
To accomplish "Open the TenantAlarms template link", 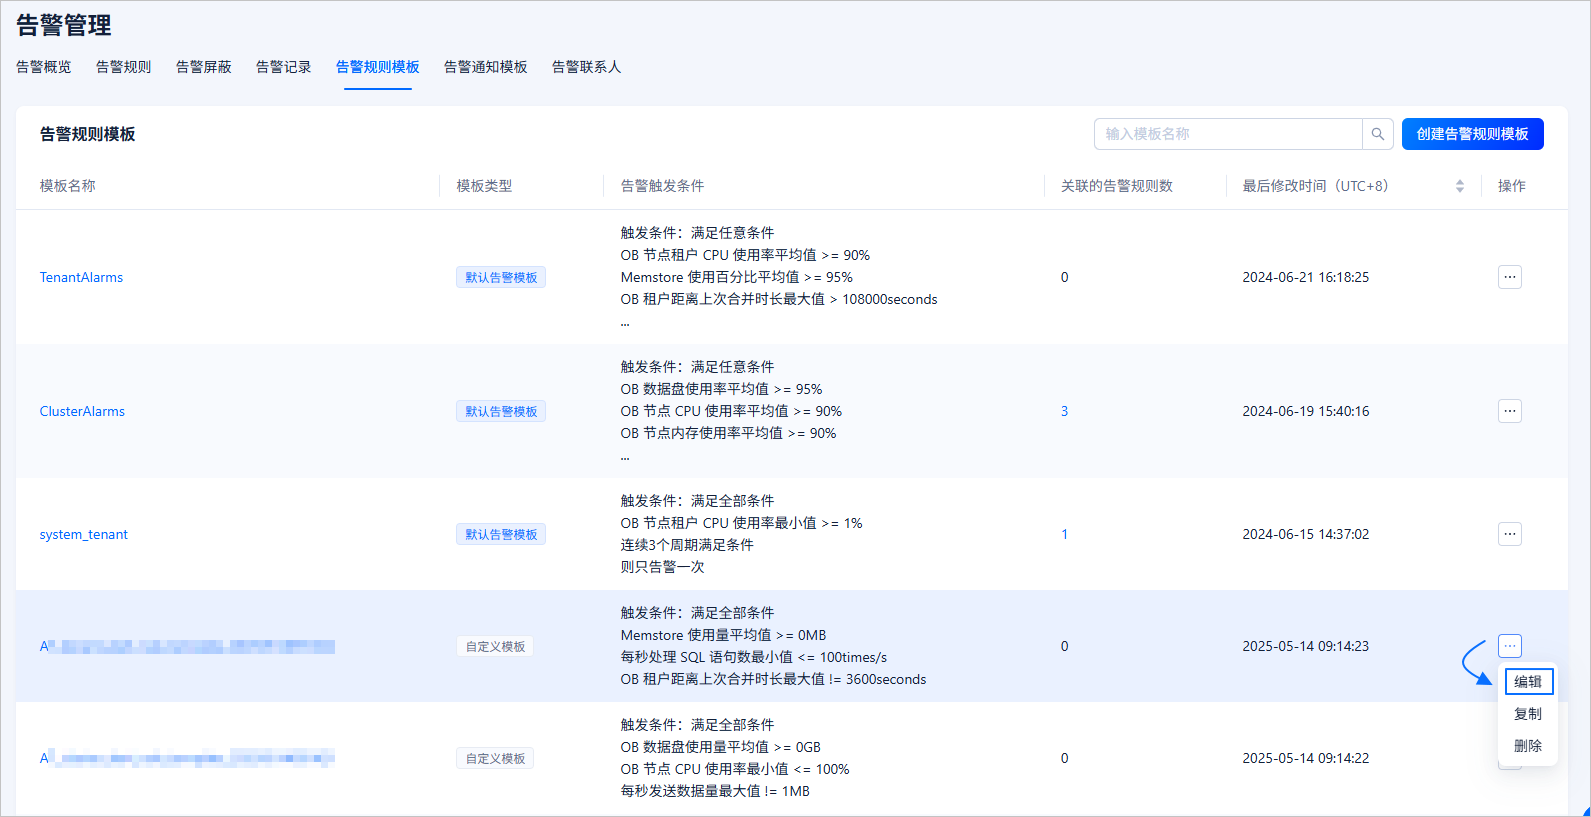I will (x=81, y=277).
